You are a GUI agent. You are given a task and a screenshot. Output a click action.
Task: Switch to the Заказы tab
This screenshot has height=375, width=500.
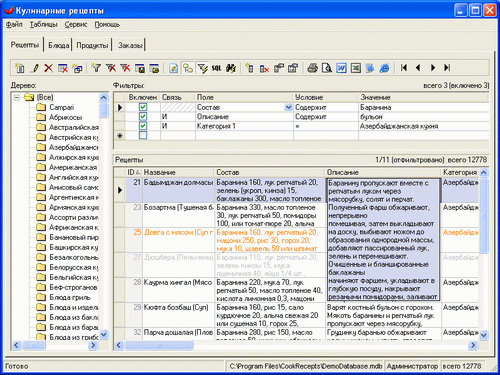point(130,45)
